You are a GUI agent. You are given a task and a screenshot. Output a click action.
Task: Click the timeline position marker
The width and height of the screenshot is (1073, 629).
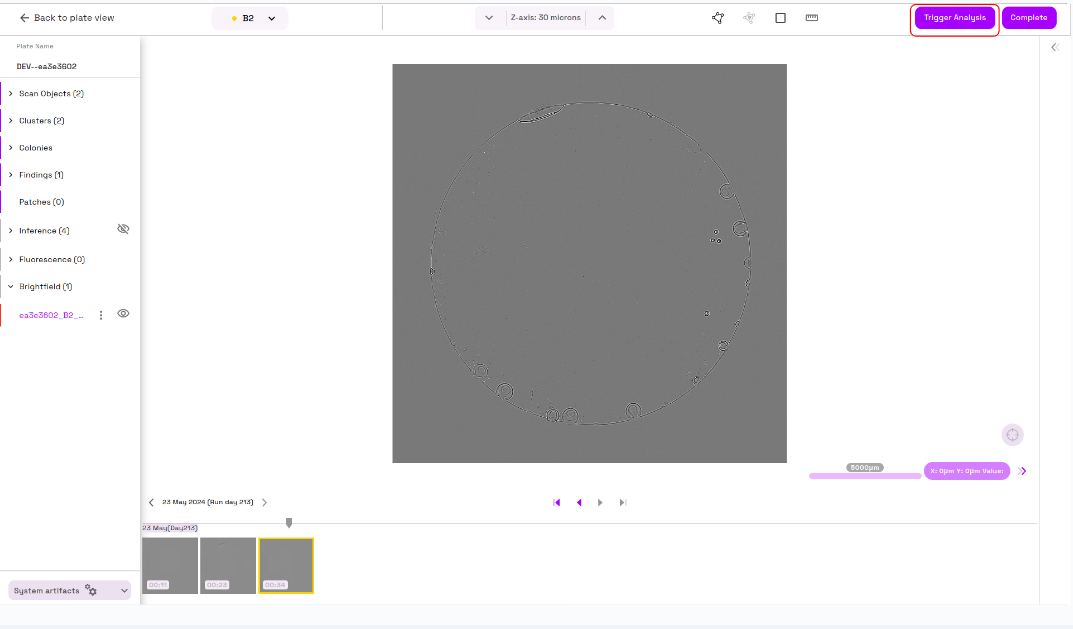(289, 522)
